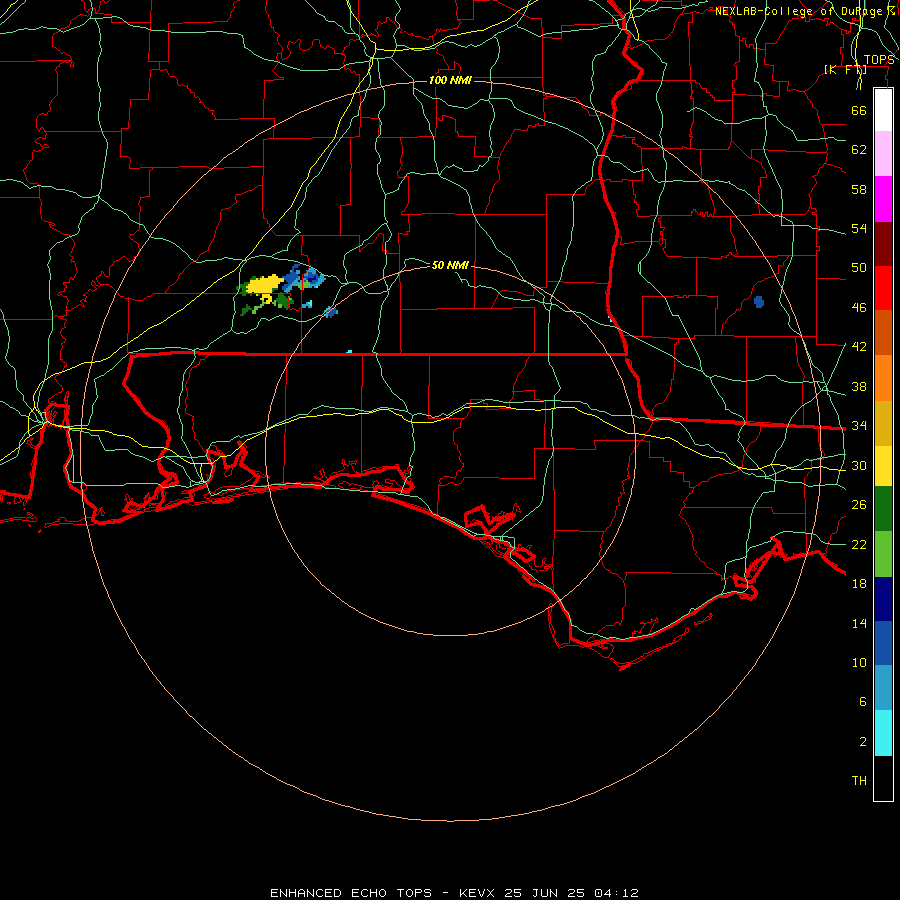Click the legend value '10'
900x900 pixels.
[859, 662]
